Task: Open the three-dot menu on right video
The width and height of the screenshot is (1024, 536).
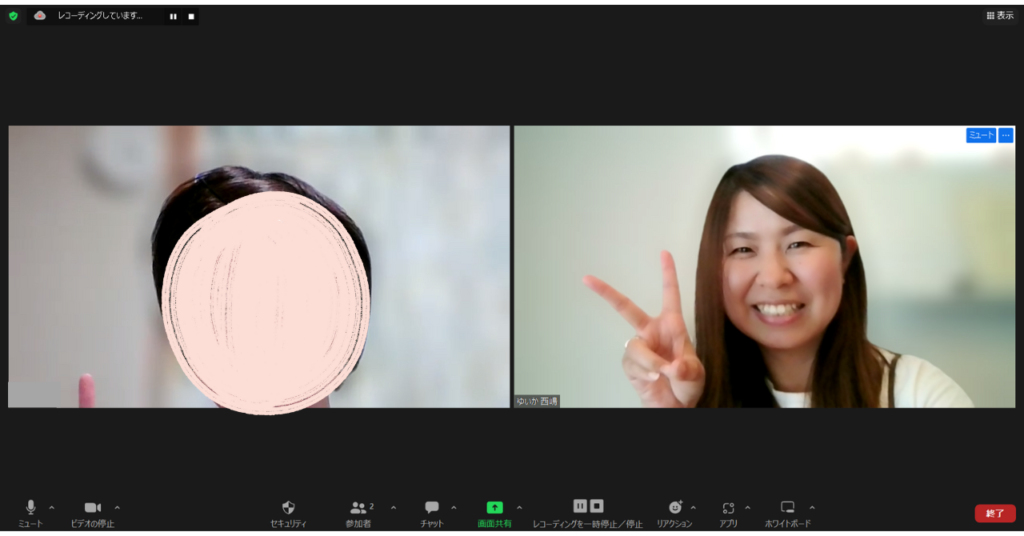Action: (1006, 135)
